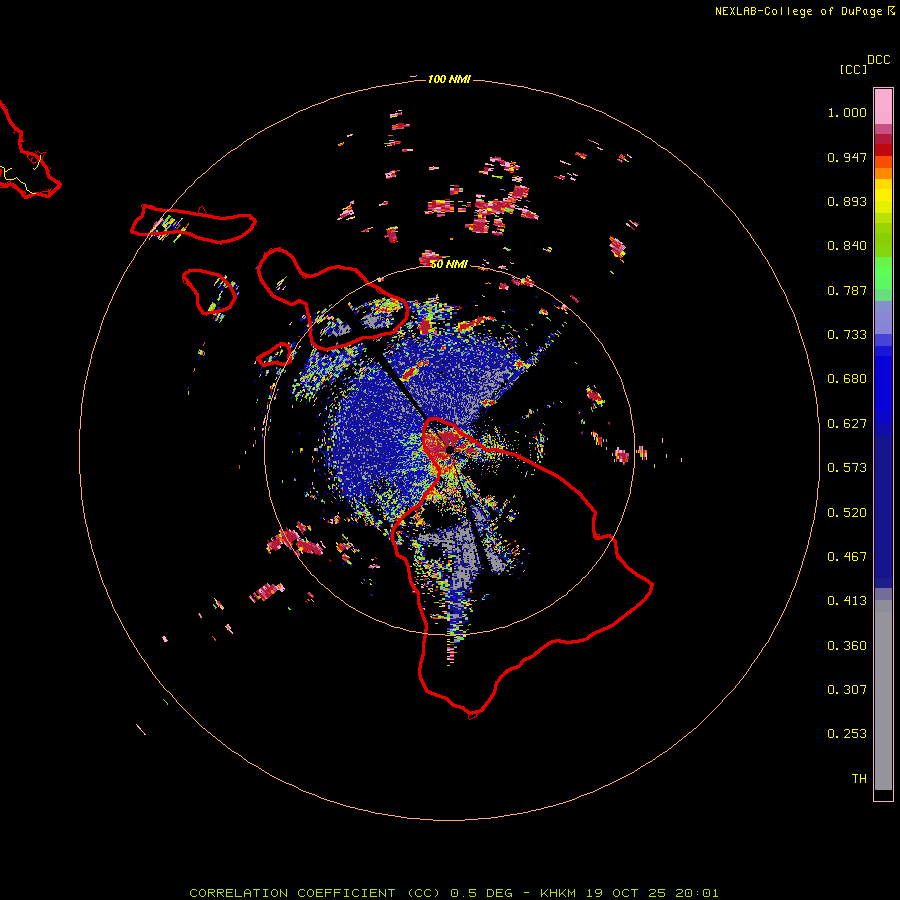Click the 100 NMI range ring label

449,79
